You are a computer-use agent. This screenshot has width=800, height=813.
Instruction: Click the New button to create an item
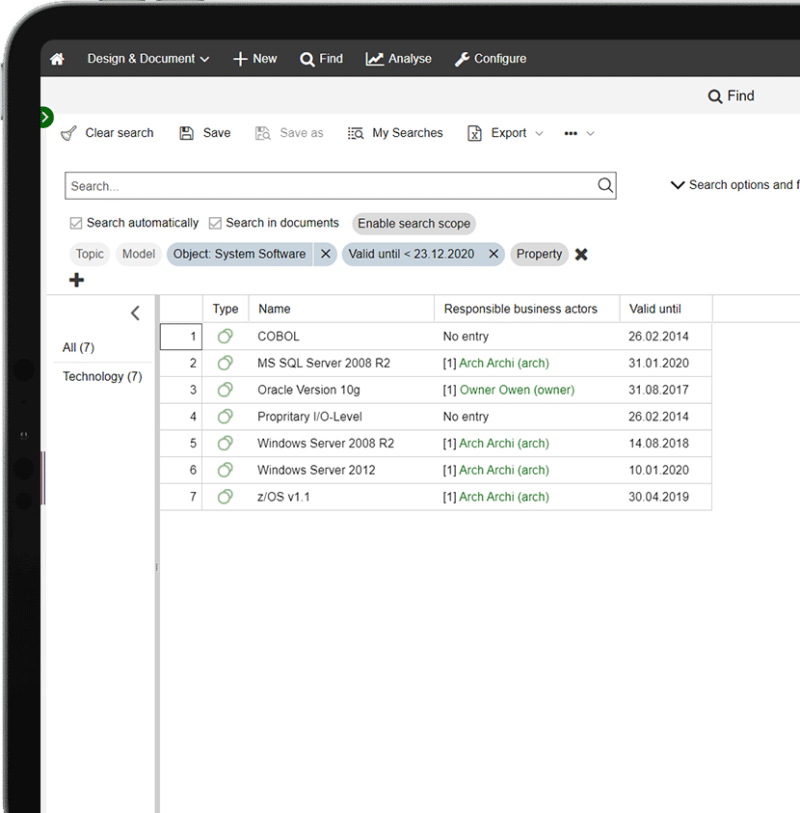tap(254, 58)
